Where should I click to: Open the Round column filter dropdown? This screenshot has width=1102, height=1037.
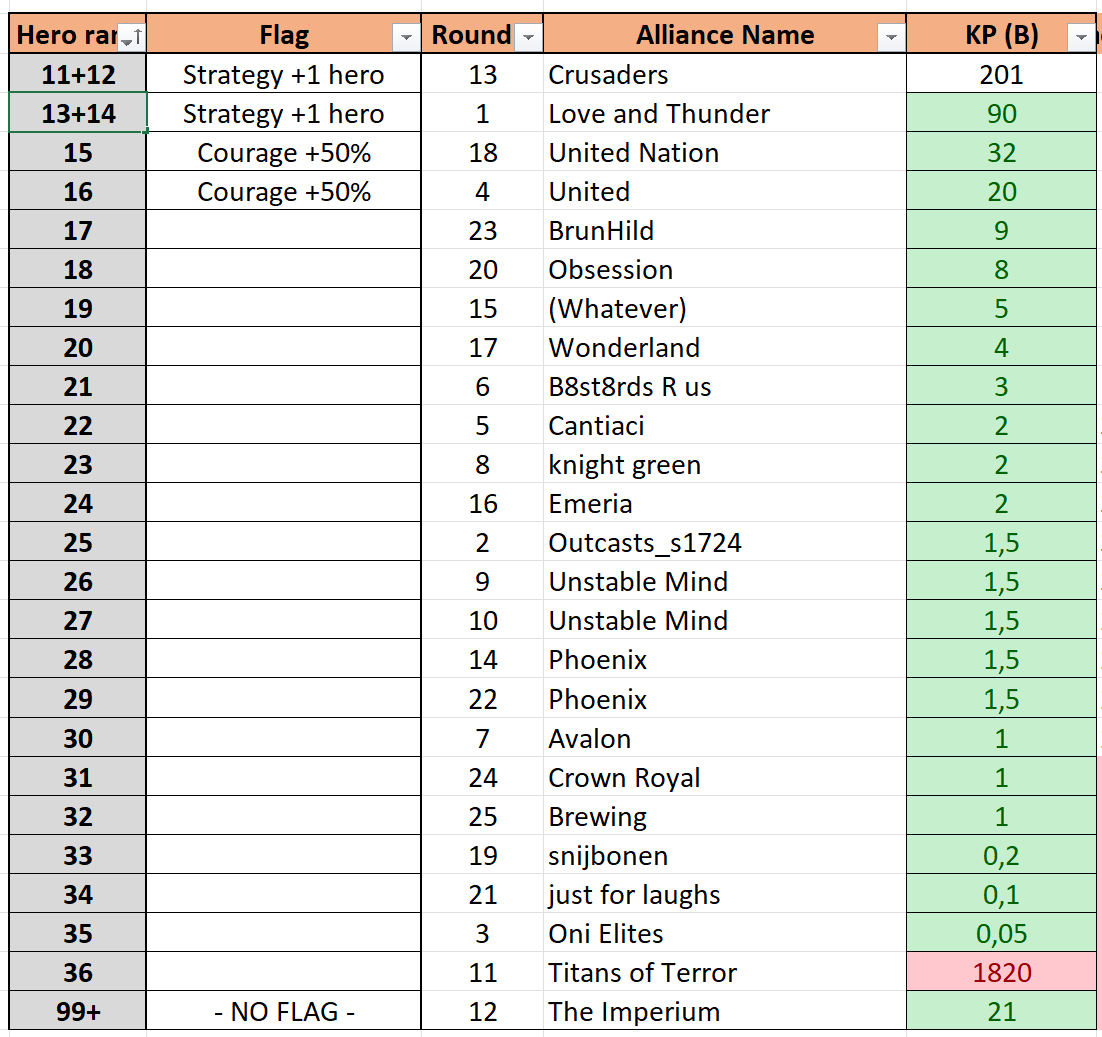tap(528, 38)
